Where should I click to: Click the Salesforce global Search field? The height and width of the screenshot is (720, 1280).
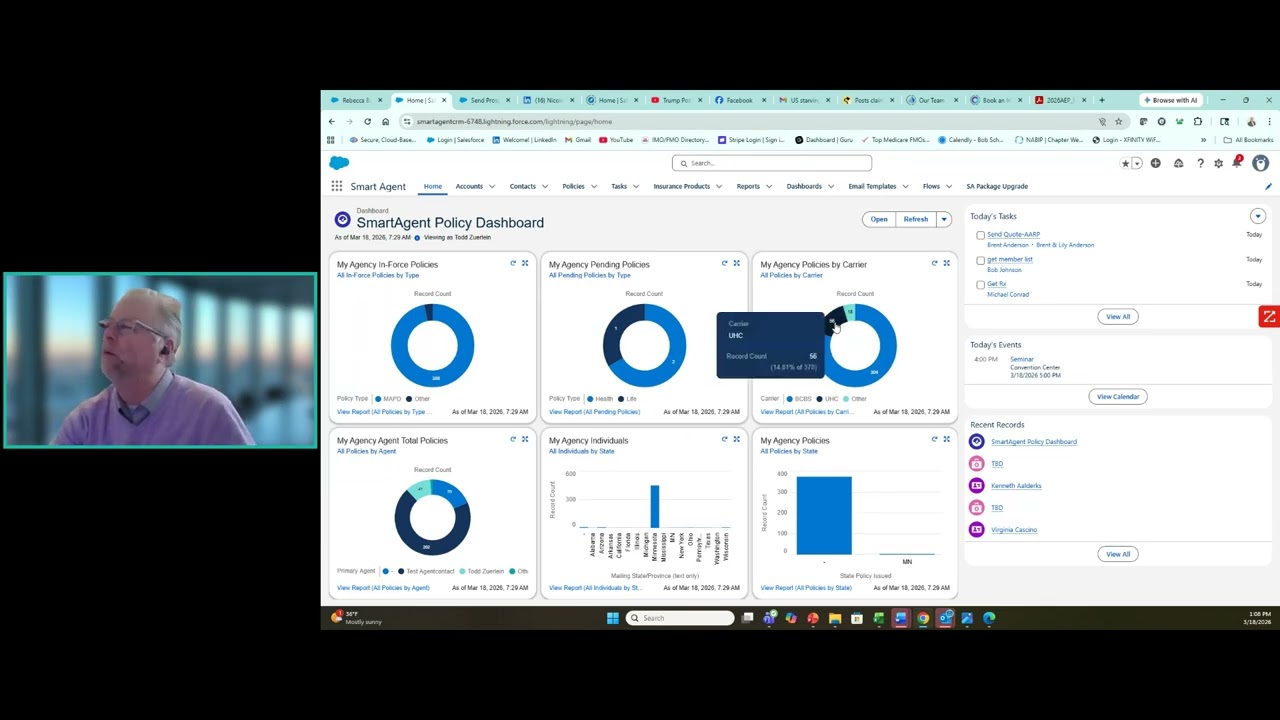[771, 163]
